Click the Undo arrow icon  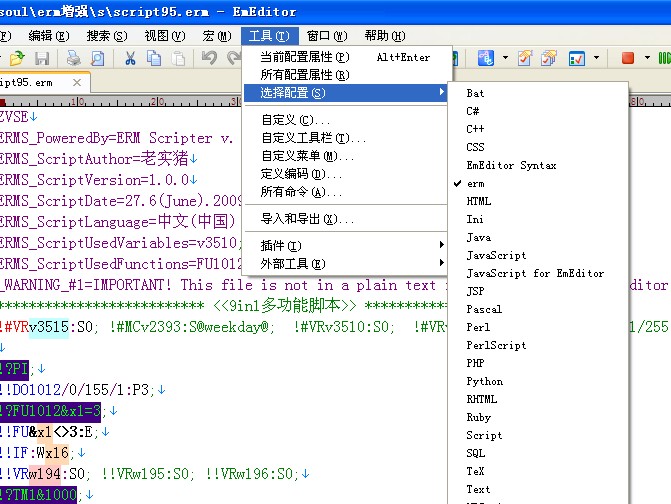tap(210, 58)
